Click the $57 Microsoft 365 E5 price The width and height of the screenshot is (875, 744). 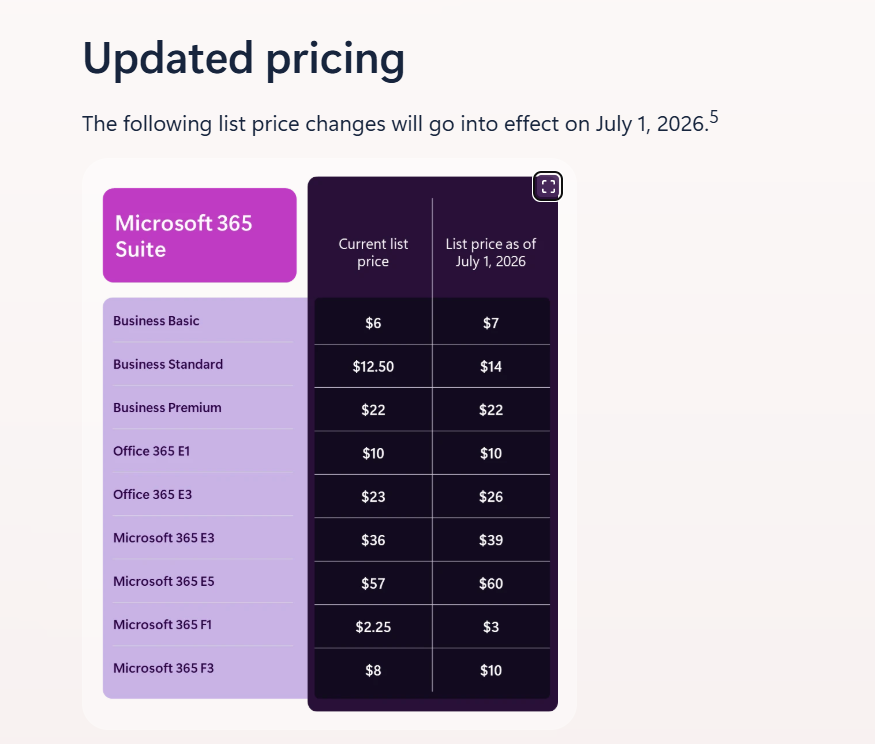click(x=372, y=583)
